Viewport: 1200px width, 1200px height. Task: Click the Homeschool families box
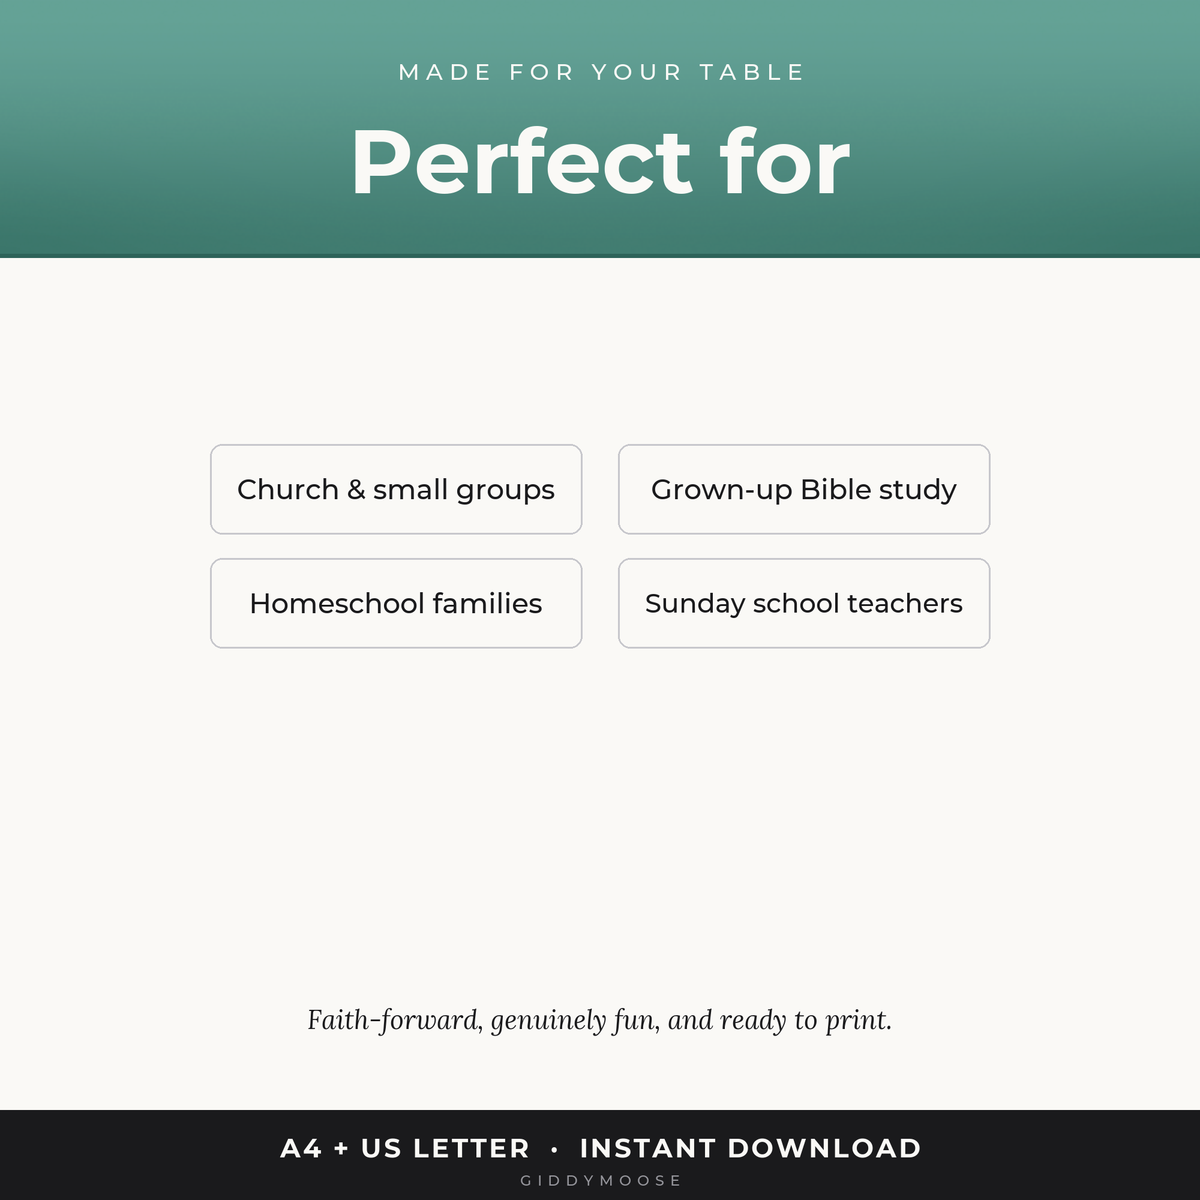pyautogui.click(x=396, y=603)
